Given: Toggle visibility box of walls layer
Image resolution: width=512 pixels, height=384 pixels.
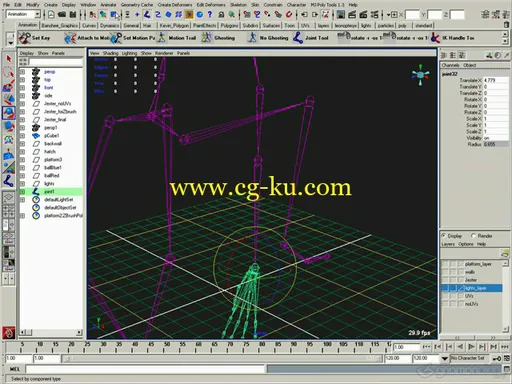Looking at the screenshot, I should [445, 272].
